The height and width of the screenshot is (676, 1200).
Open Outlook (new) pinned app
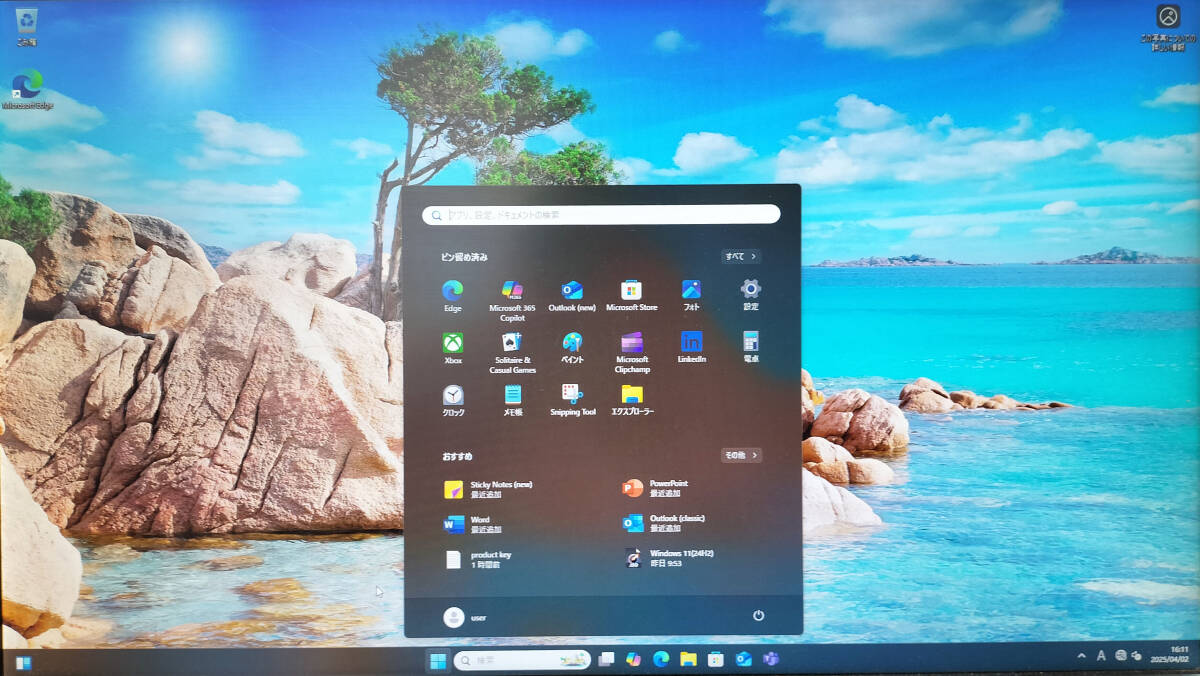point(572,295)
